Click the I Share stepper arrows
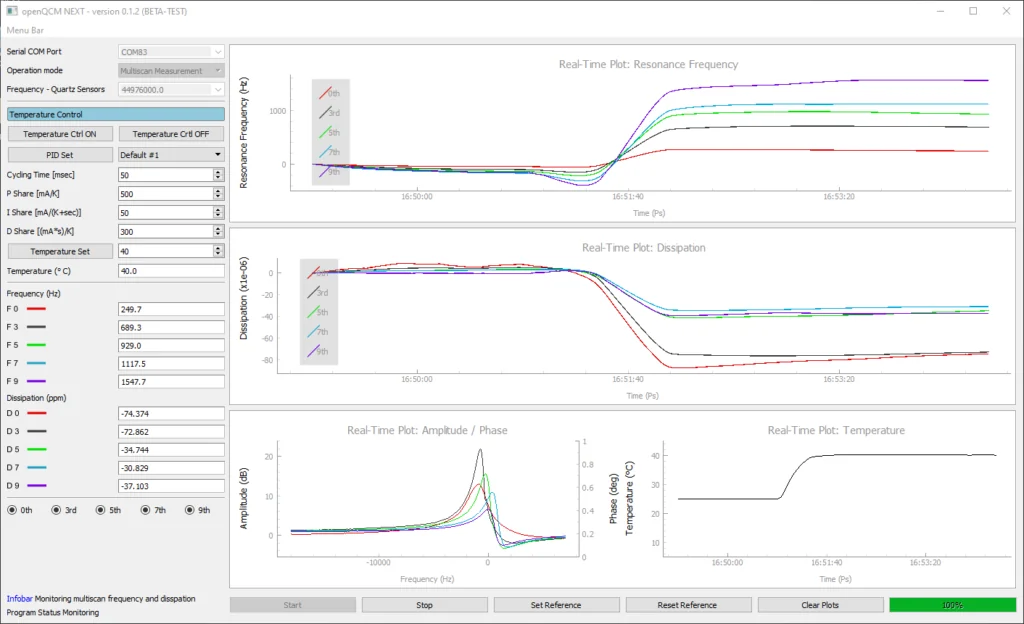Image resolution: width=1024 pixels, height=624 pixels. [x=218, y=213]
